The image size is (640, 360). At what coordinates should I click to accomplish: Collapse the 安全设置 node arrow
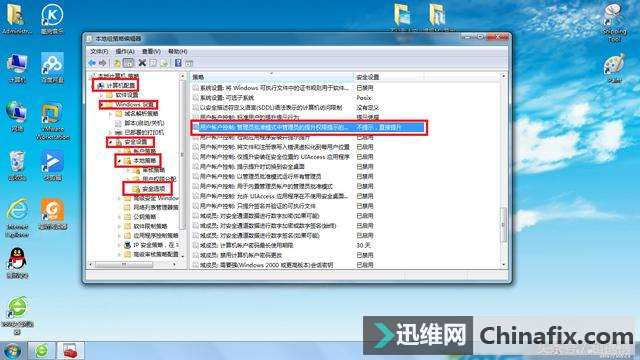(x=110, y=142)
